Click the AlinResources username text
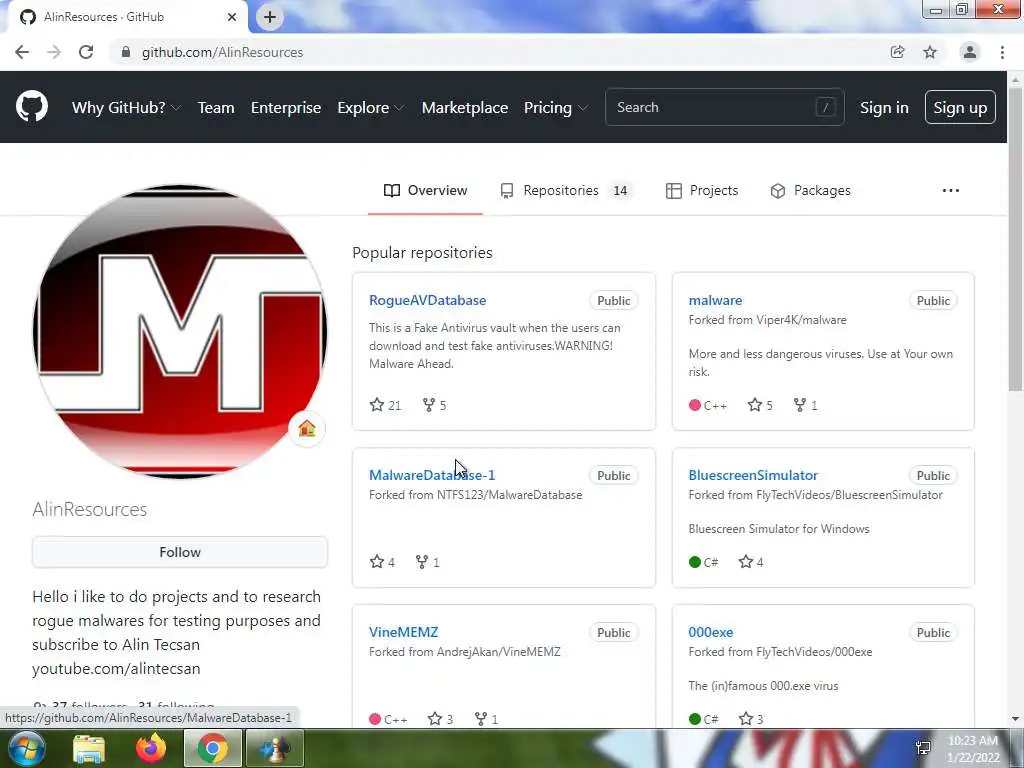The height and width of the screenshot is (768, 1024). click(x=89, y=509)
